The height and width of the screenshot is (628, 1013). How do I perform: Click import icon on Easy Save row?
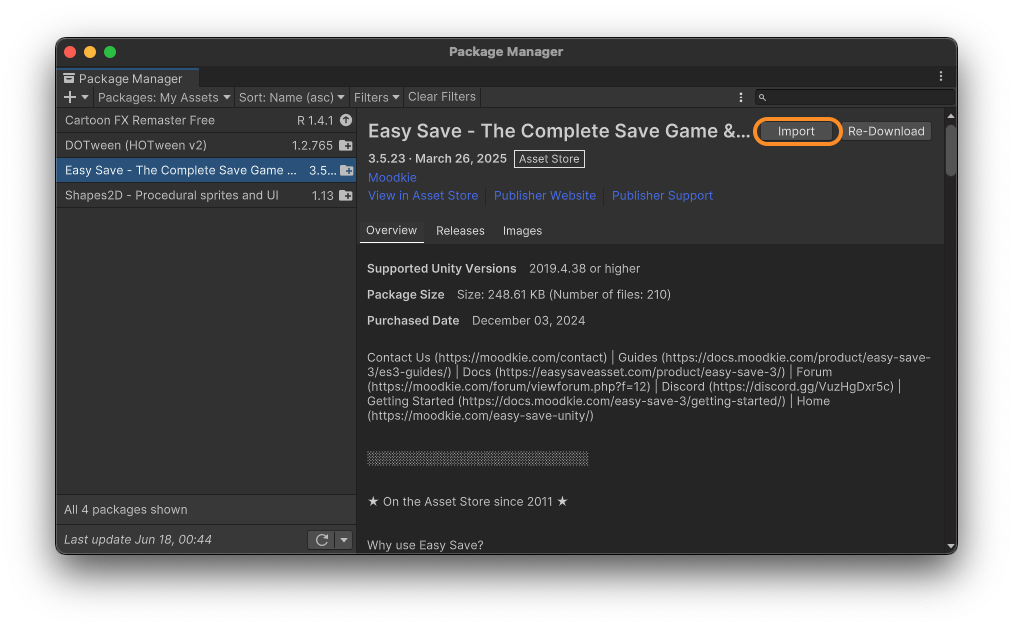pyautogui.click(x=347, y=171)
